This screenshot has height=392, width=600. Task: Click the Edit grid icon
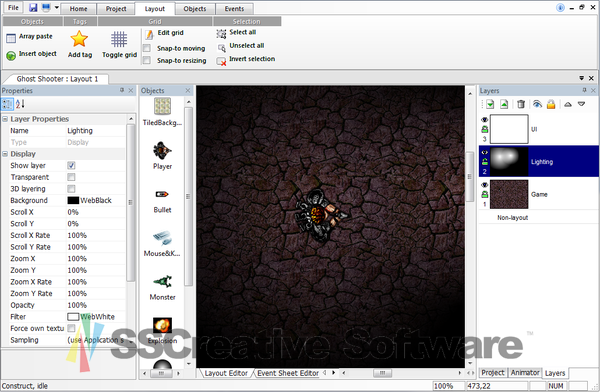tap(149, 35)
